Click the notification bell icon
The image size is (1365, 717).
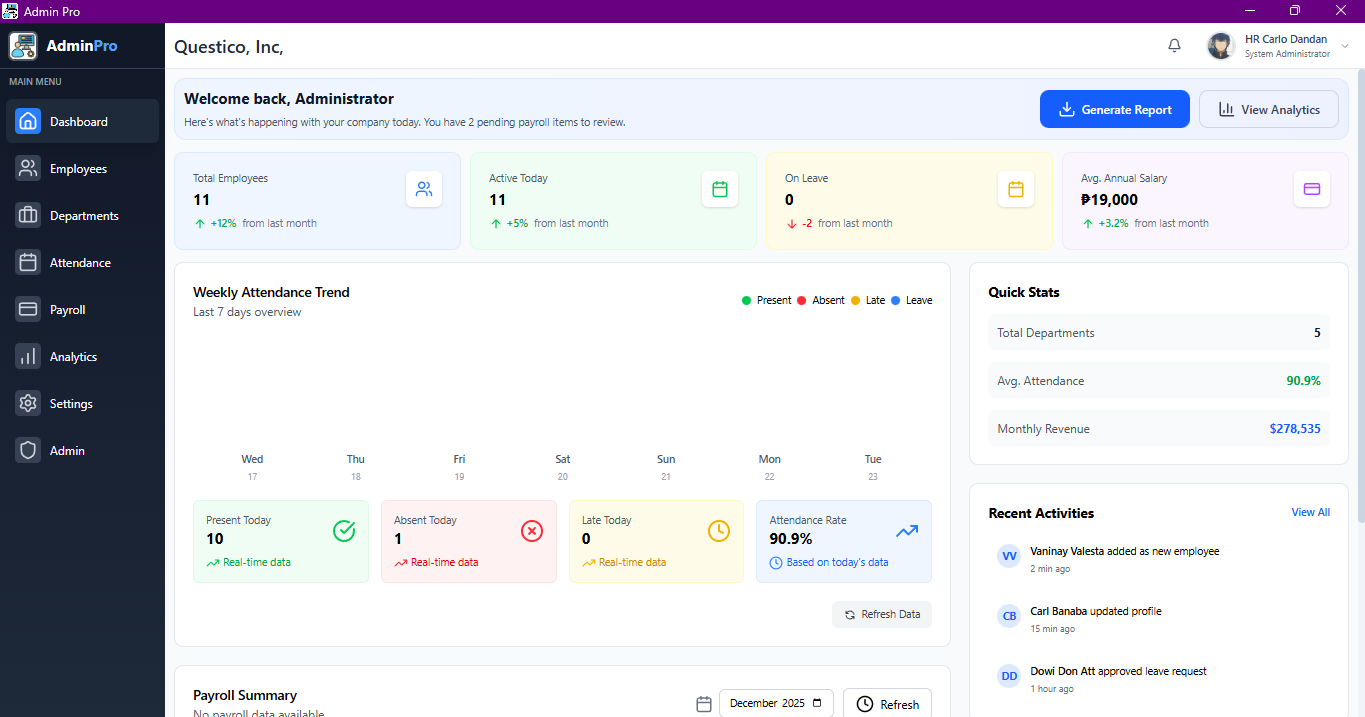tap(1175, 46)
